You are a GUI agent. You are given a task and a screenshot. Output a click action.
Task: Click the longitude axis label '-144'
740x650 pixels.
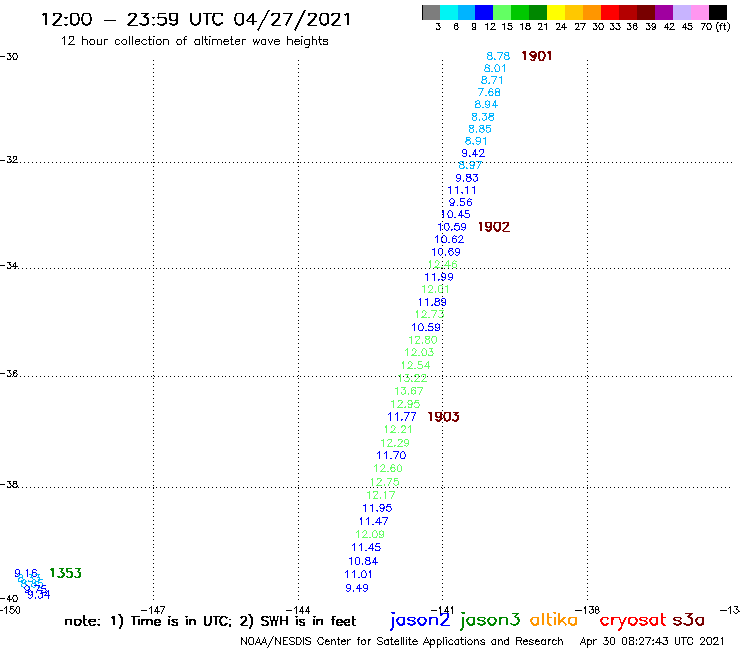[x=298, y=610]
